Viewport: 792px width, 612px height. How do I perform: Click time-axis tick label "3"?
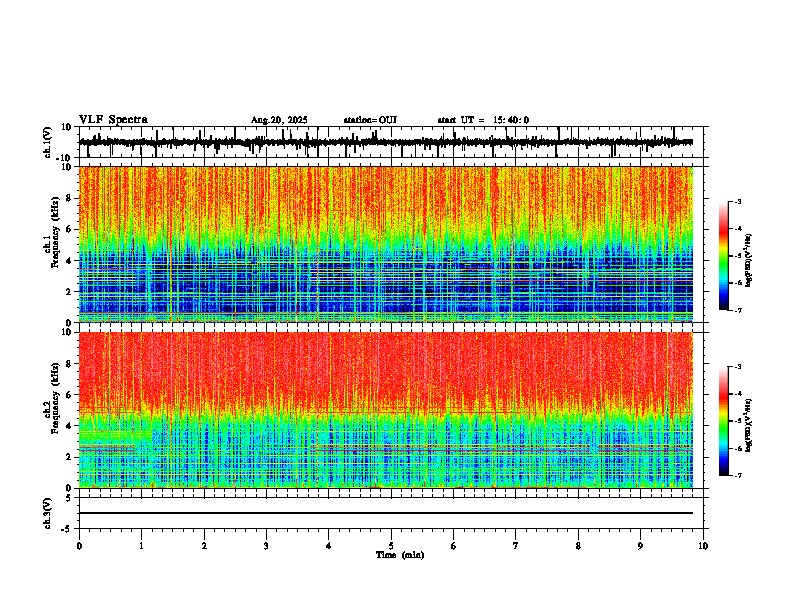point(266,546)
